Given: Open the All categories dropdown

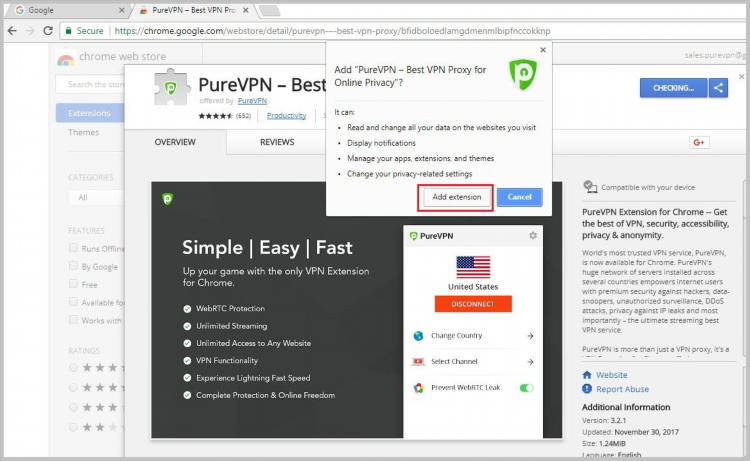Looking at the screenshot, I should click(x=96, y=197).
